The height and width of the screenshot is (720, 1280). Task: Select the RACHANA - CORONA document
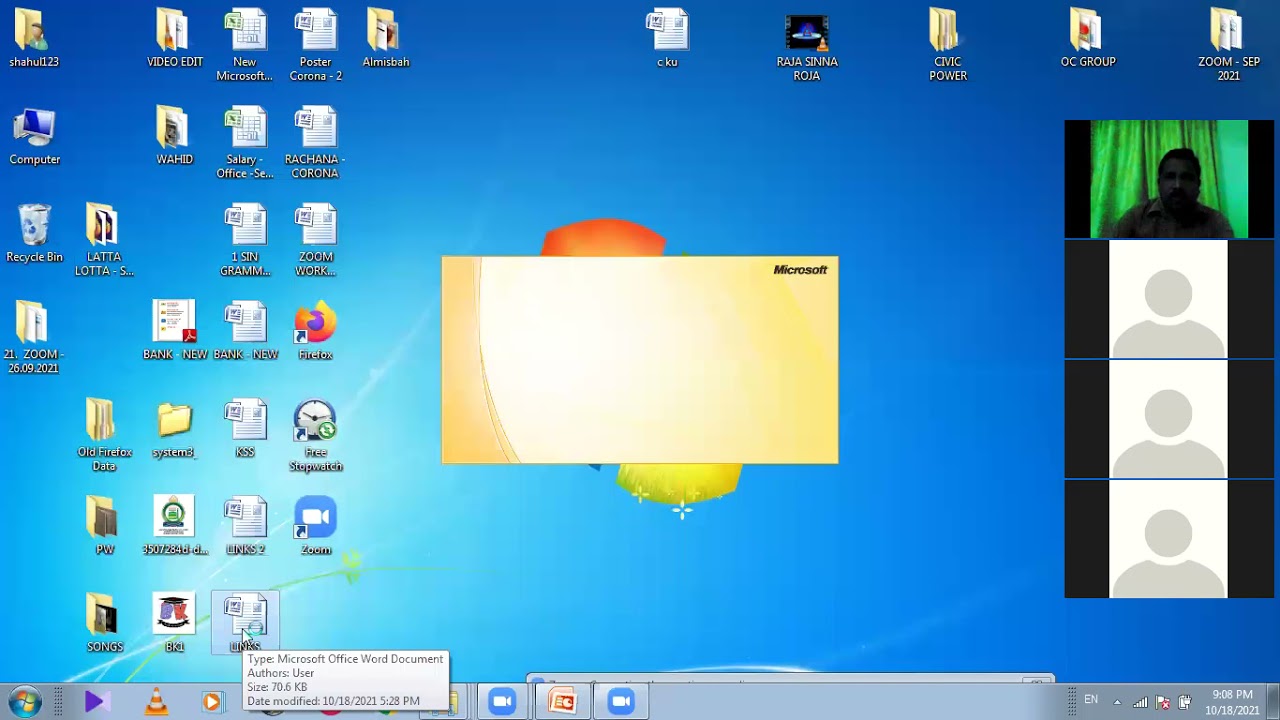pyautogui.click(x=315, y=144)
